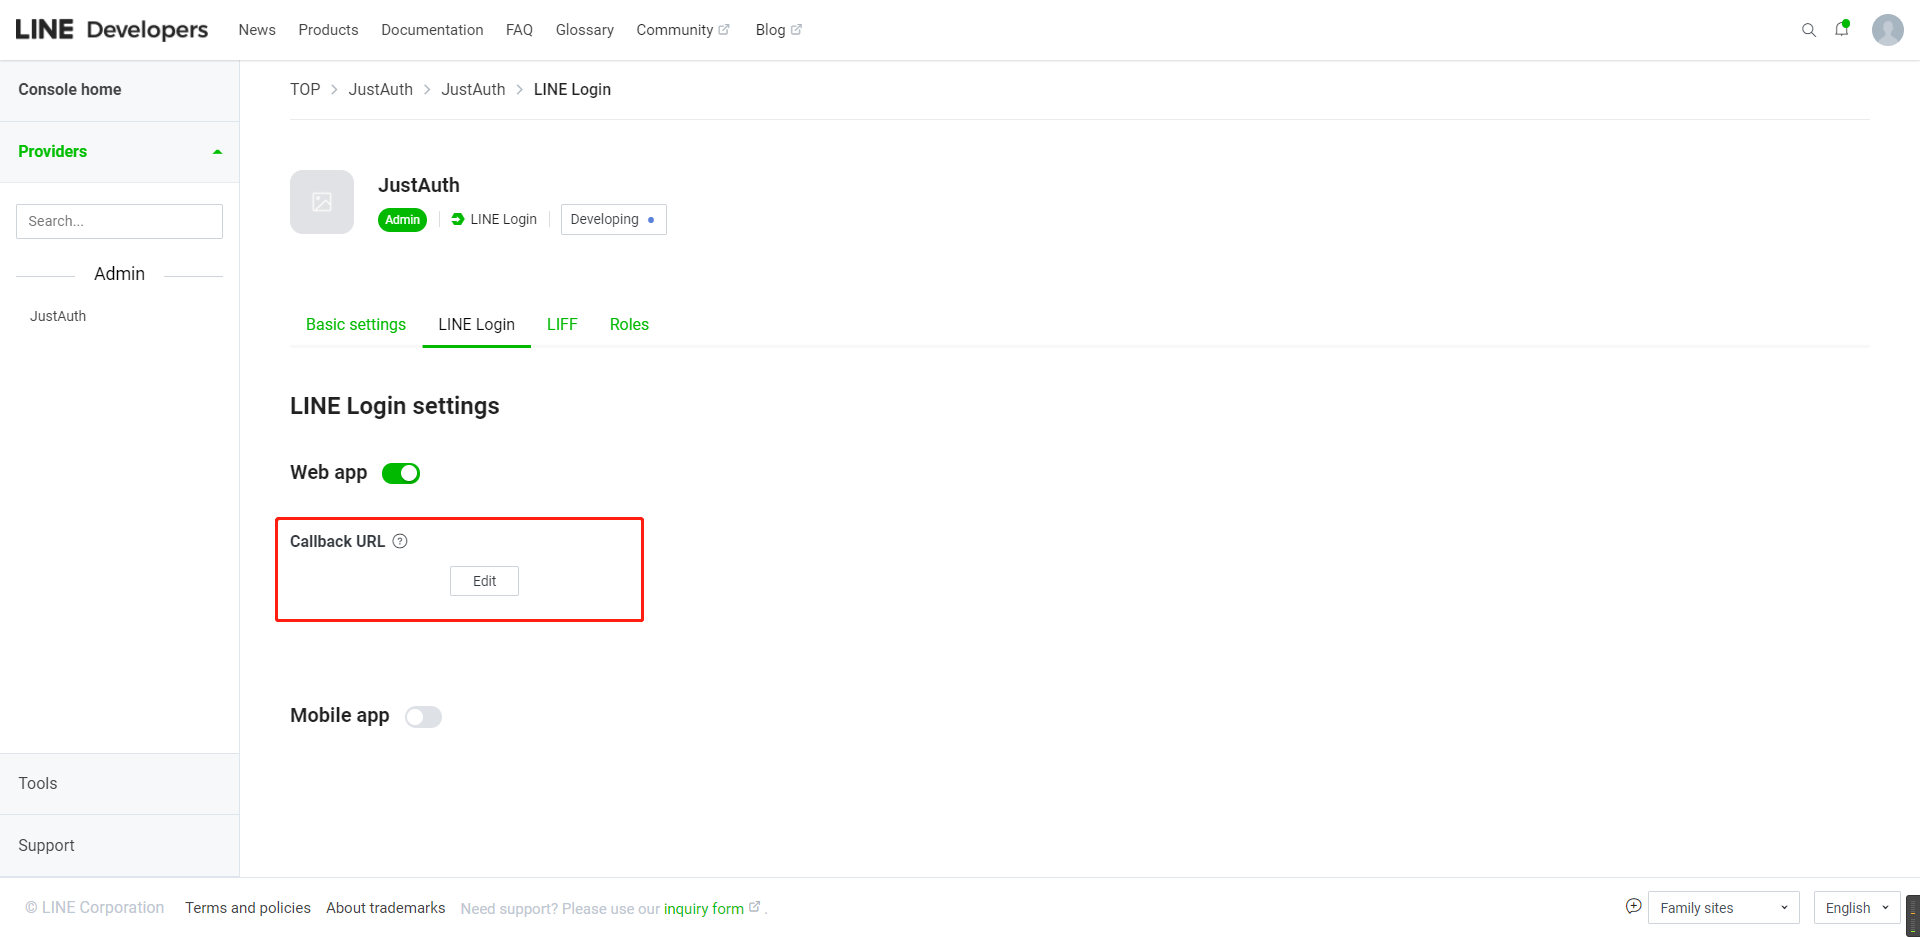Screen dimensions: 1920x937
Task: Click the LINE Login channel type label
Action: [494, 219]
